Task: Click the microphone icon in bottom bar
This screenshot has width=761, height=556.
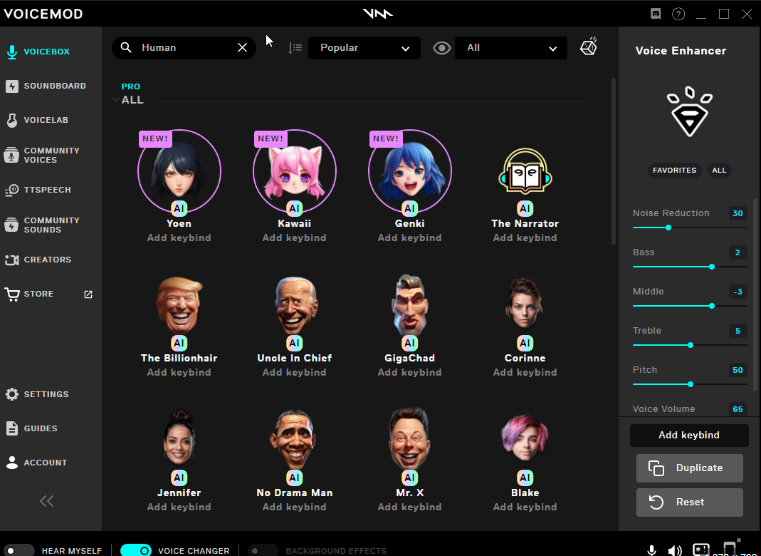Action: [x=652, y=550]
